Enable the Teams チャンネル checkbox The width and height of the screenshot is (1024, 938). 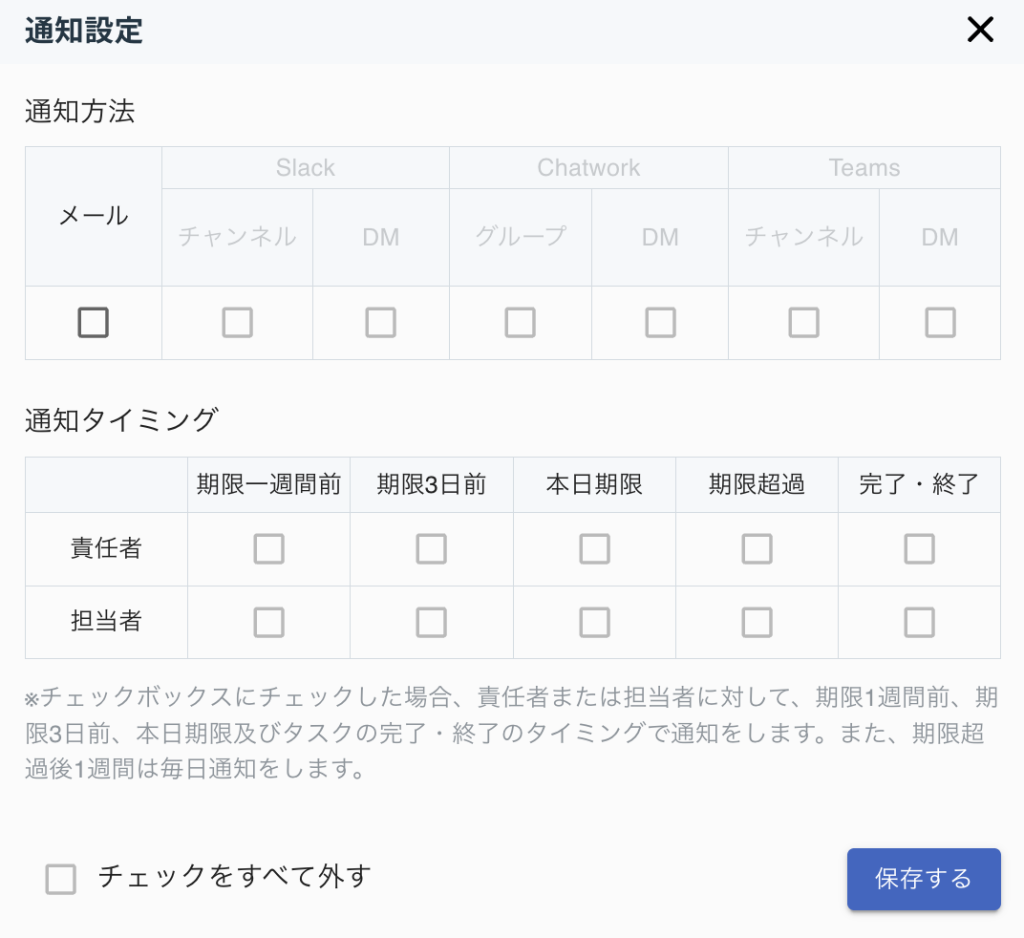click(804, 323)
